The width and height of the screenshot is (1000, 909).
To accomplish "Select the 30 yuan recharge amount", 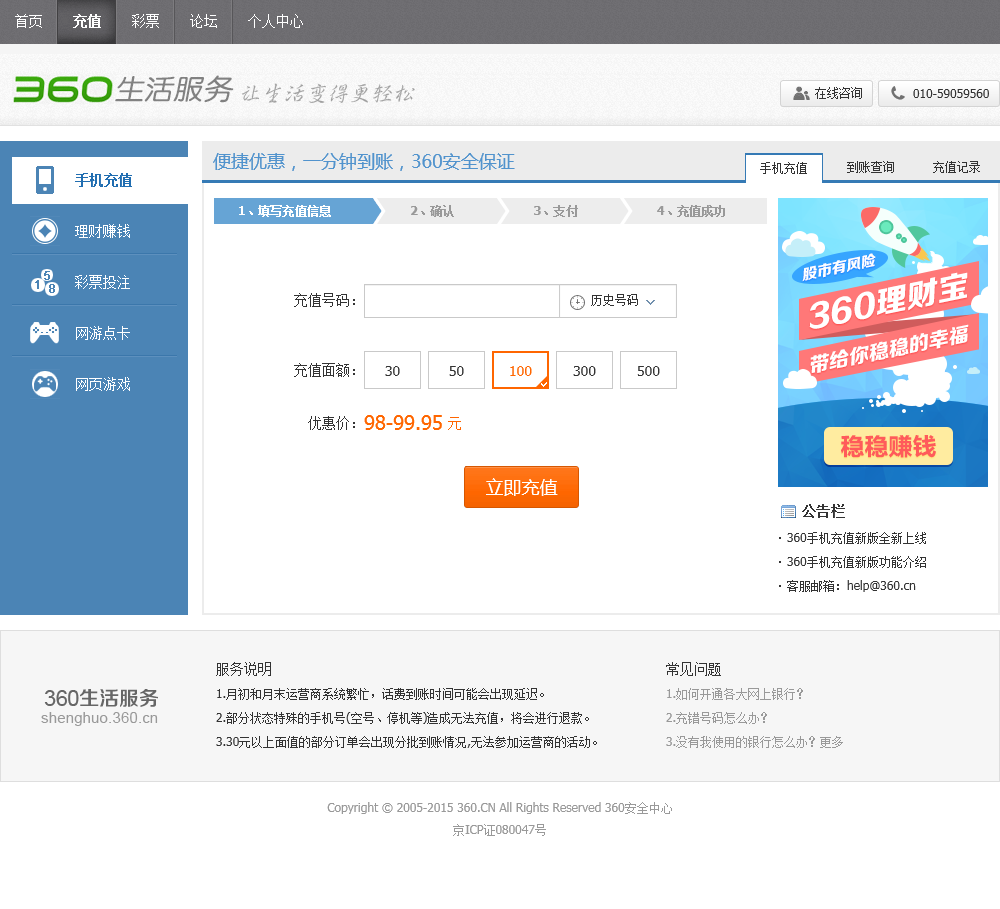I will 392,370.
